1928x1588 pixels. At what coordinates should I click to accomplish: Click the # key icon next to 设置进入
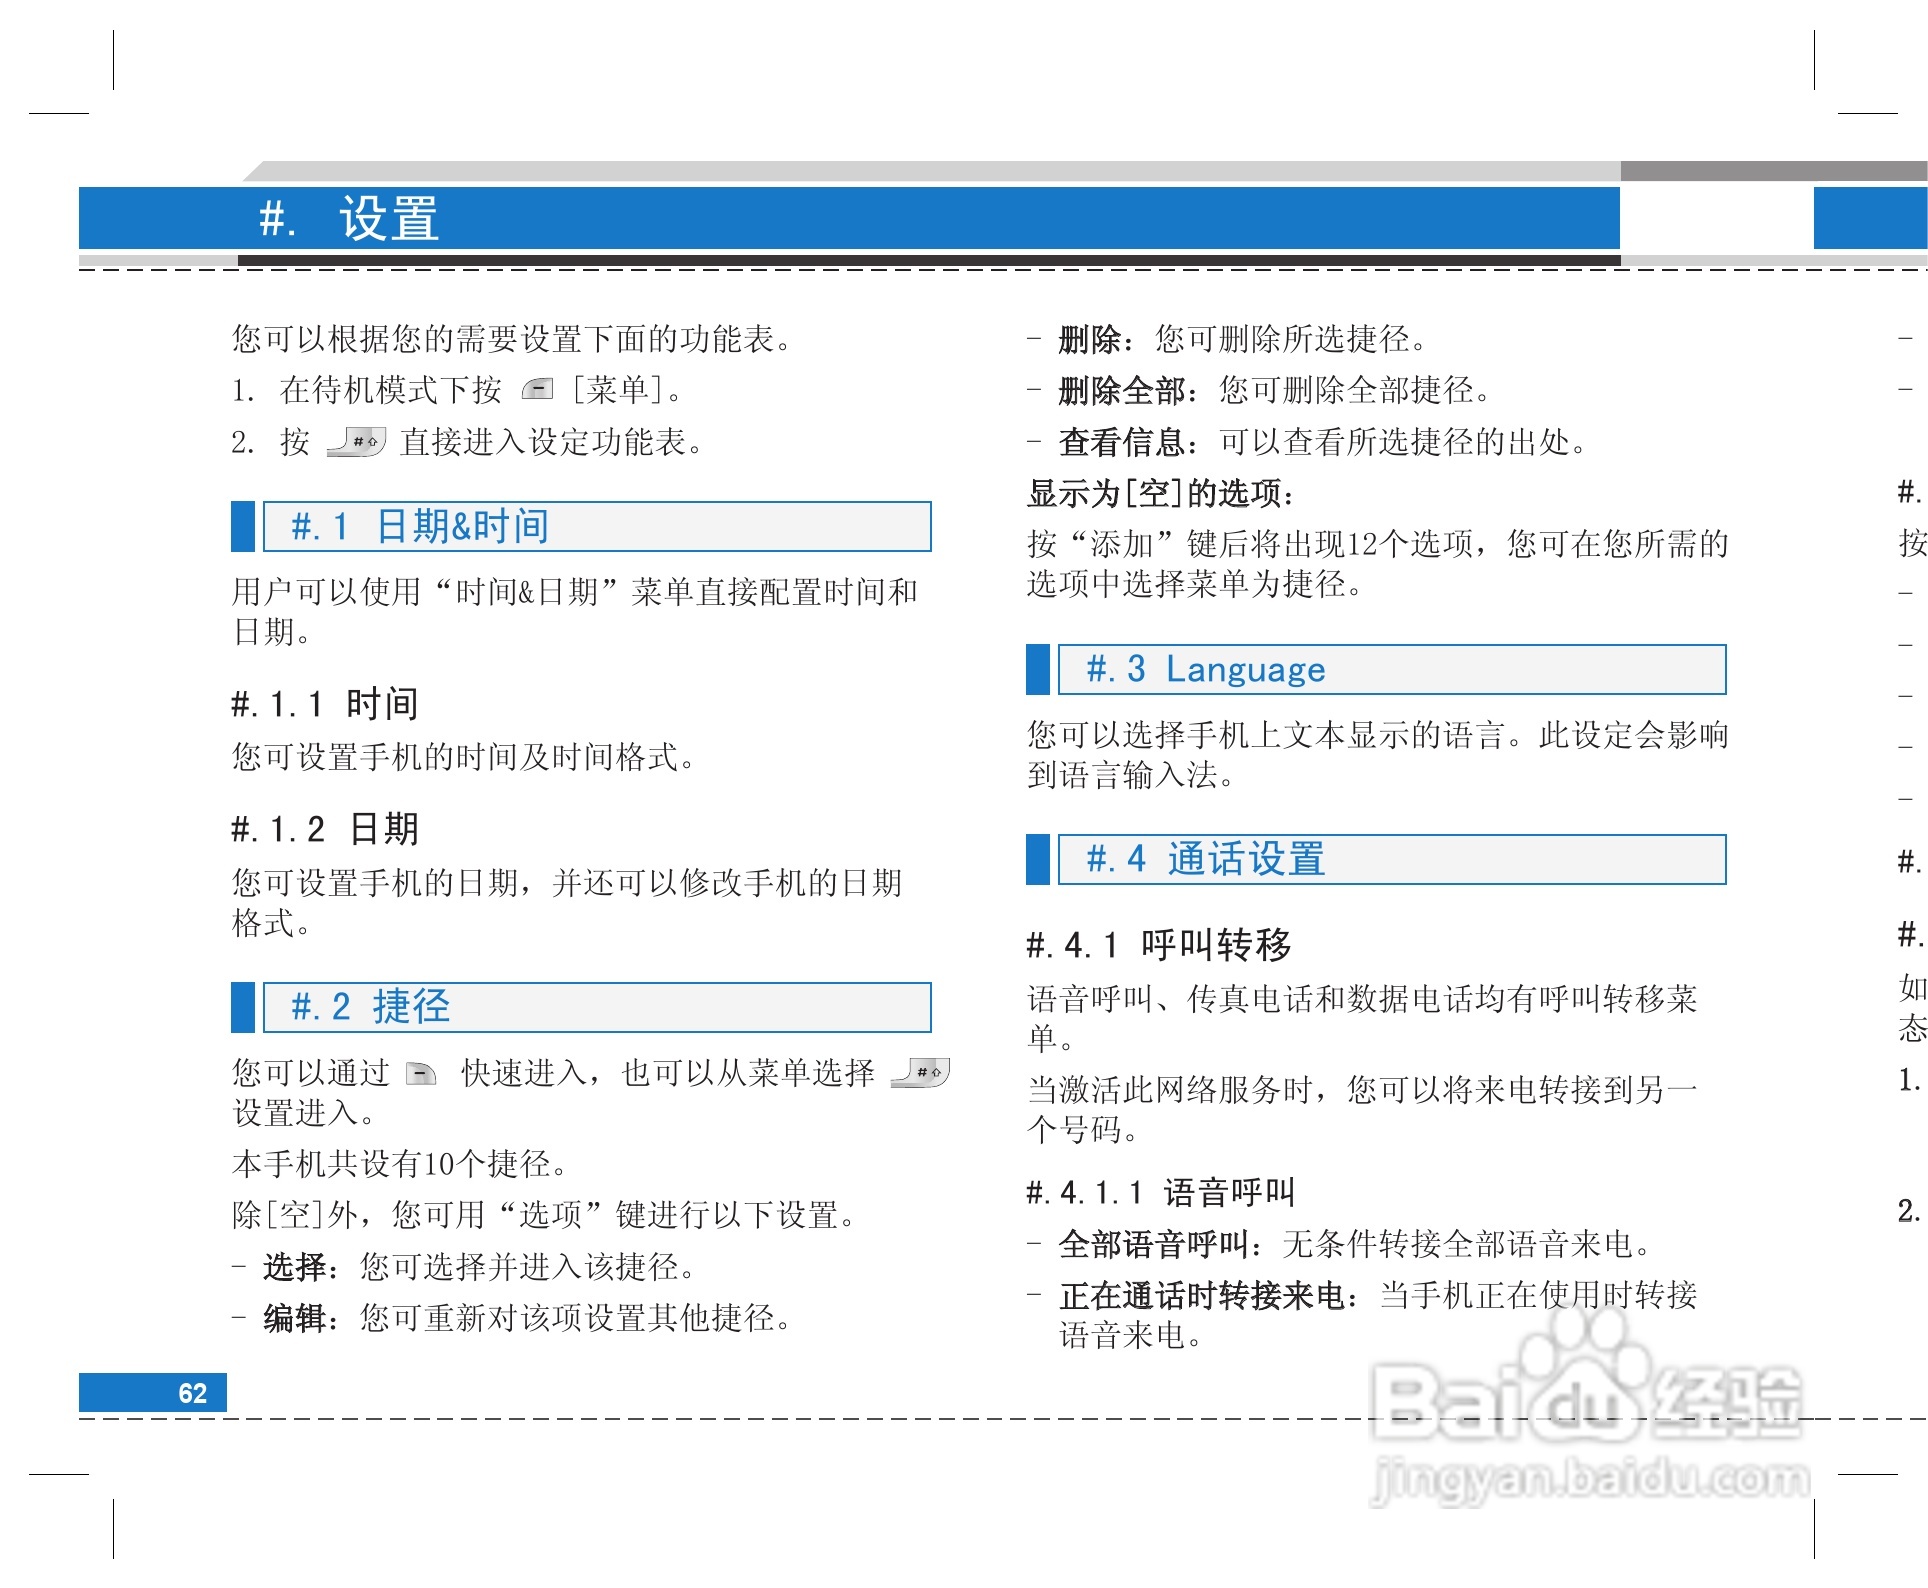tap(922, 1072)
